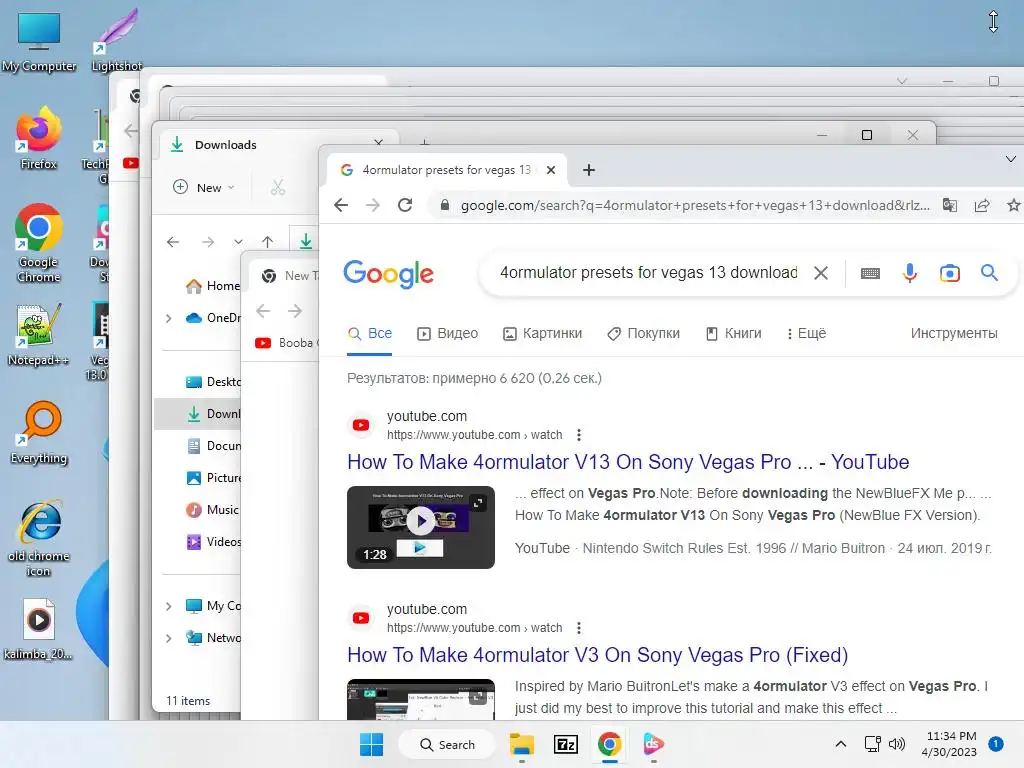The image size is (1024, 768).
Task: Open My Computer desktop icon
Action: pyautogui.click(x=39, y=40)
